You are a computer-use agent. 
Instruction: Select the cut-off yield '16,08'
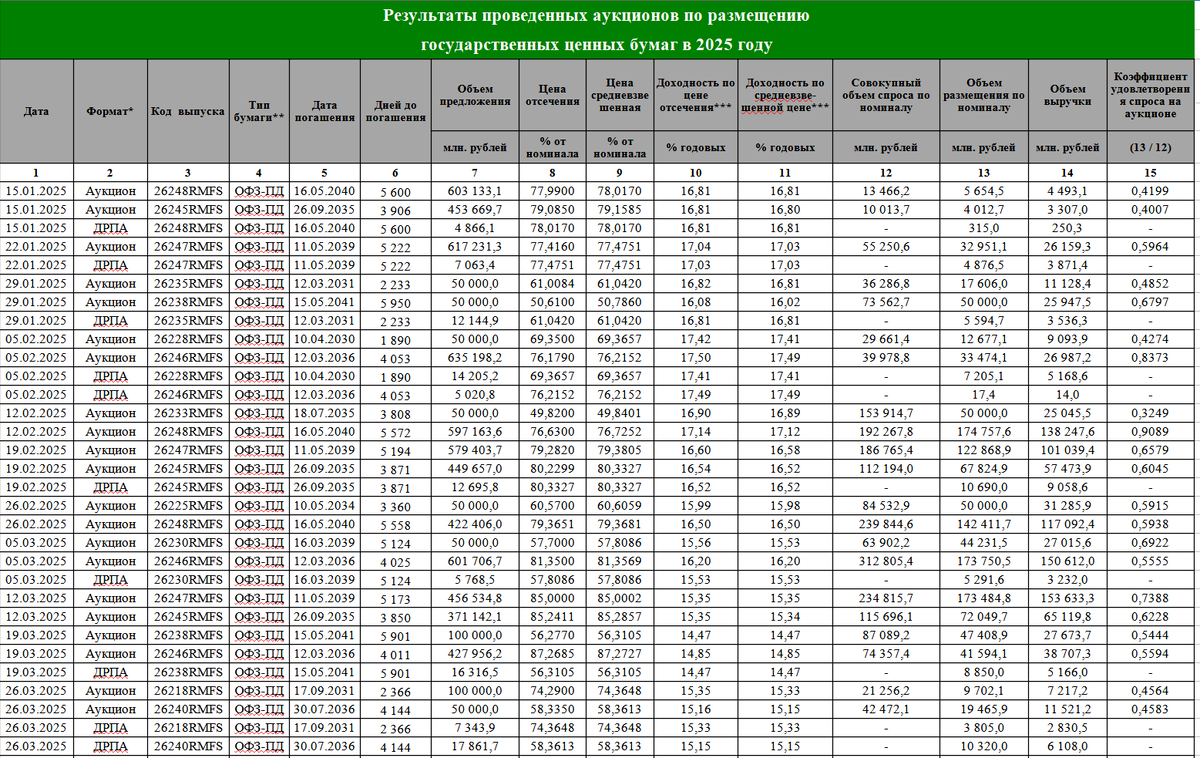coord(695,302)
